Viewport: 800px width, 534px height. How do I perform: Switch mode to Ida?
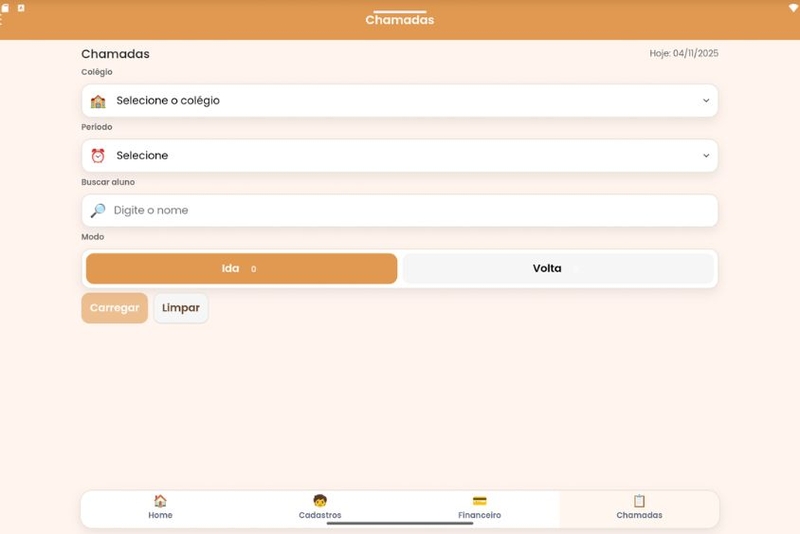[x=241, y=268]
